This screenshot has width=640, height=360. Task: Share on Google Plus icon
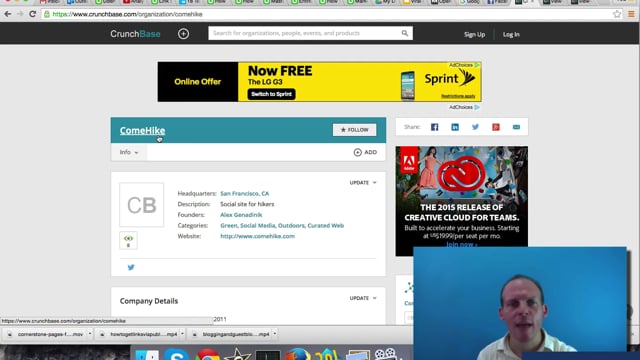point(496,127)
